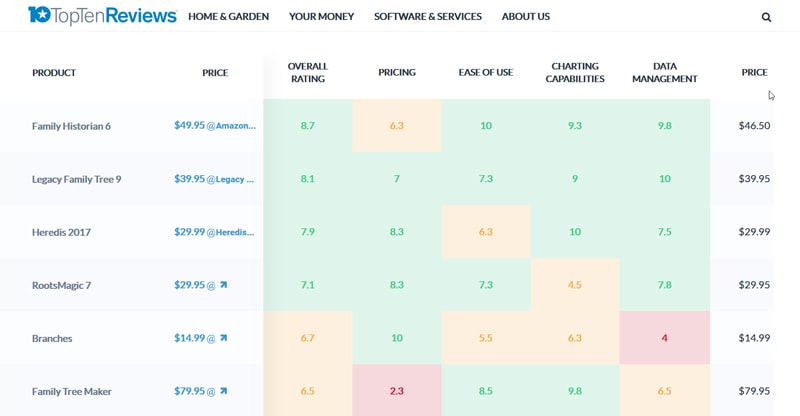
Task: Click Branches red data management score 4
Action: pyautogui.click(x=664, y=338)
